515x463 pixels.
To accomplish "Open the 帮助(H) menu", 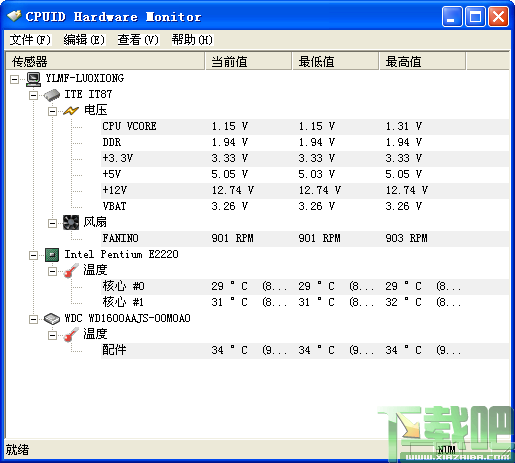I will pos(192,40).
